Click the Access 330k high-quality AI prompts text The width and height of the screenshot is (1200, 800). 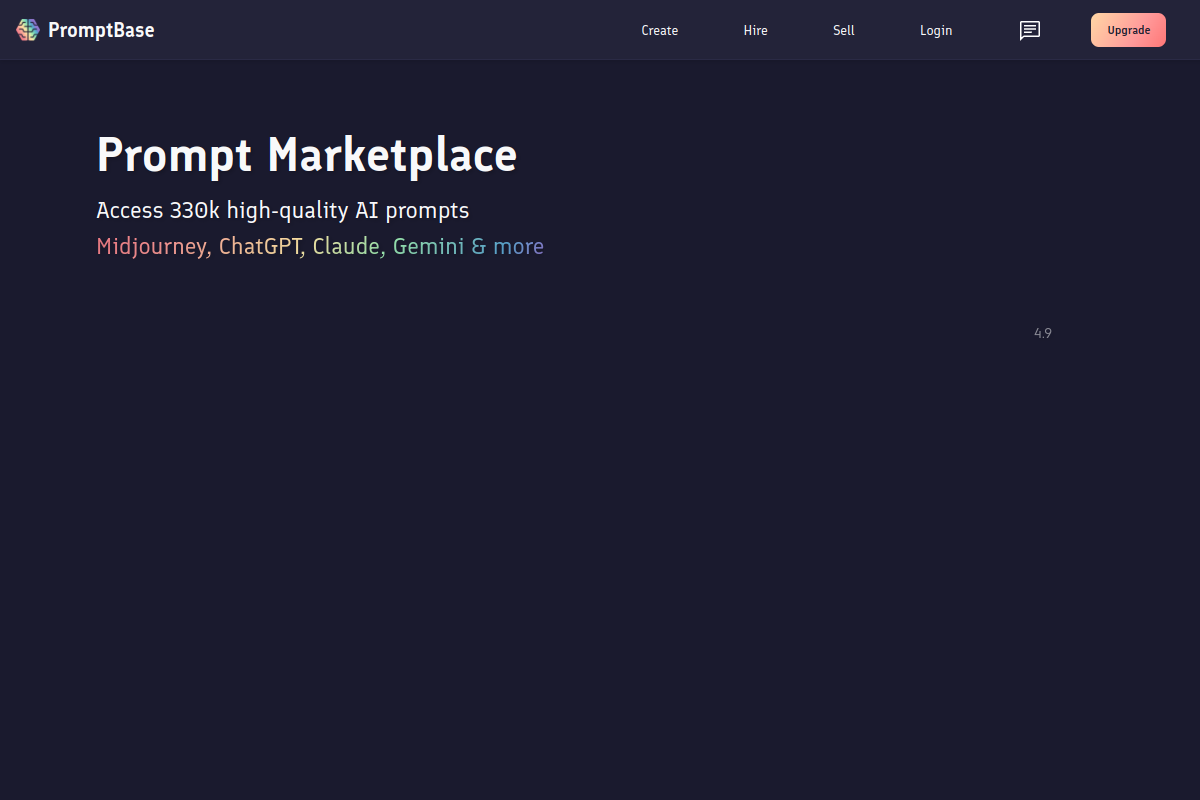(283, 211)
